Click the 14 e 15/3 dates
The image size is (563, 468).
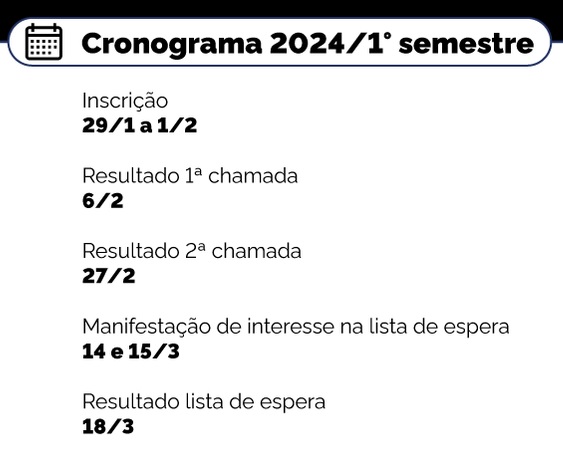click(131, 351)
